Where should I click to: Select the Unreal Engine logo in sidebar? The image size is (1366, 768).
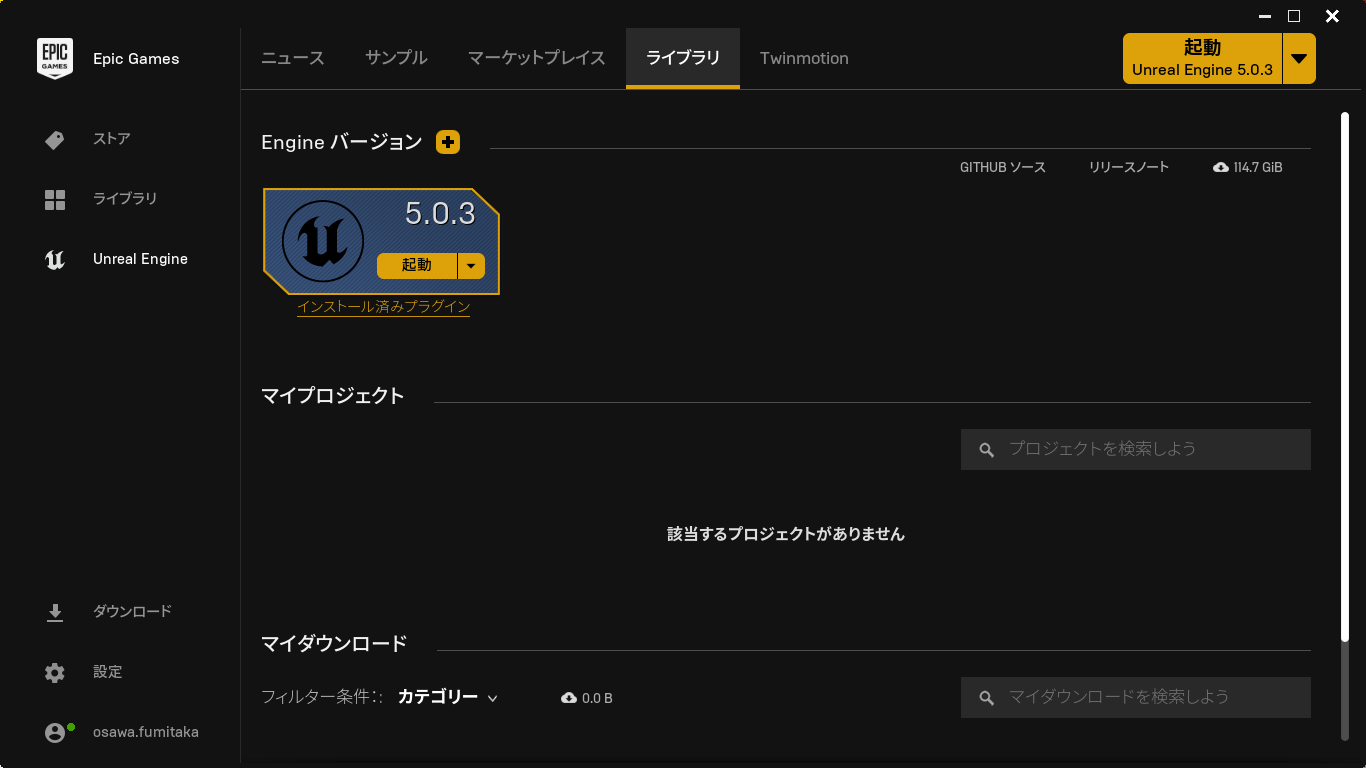point(55,259)
